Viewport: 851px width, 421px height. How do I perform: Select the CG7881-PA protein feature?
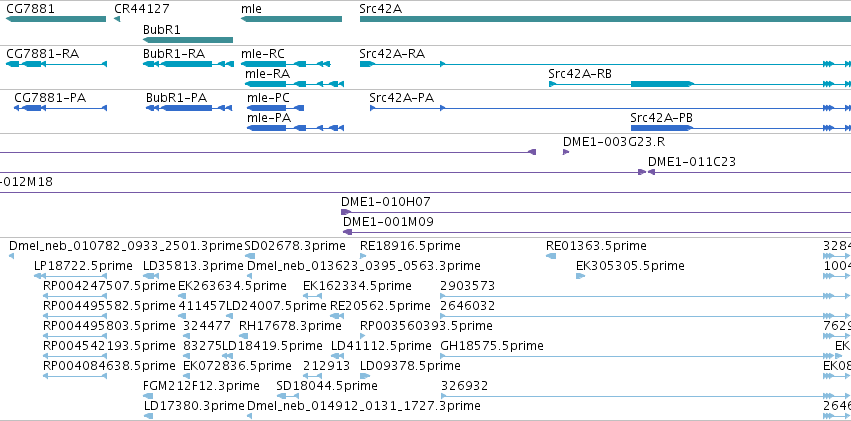click(x=60, y=108)
